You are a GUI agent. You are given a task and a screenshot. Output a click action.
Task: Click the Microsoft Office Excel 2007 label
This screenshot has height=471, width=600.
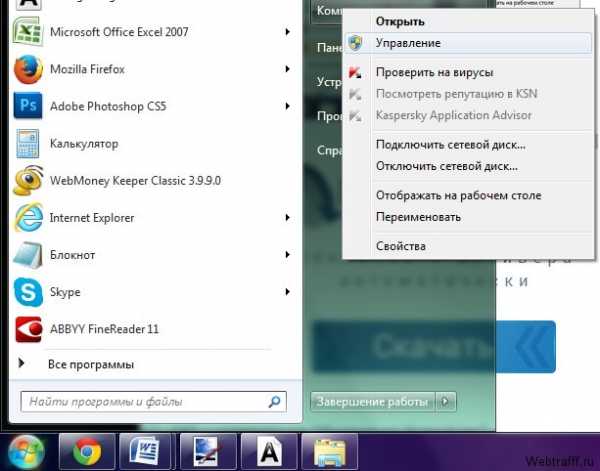(119, 32)
